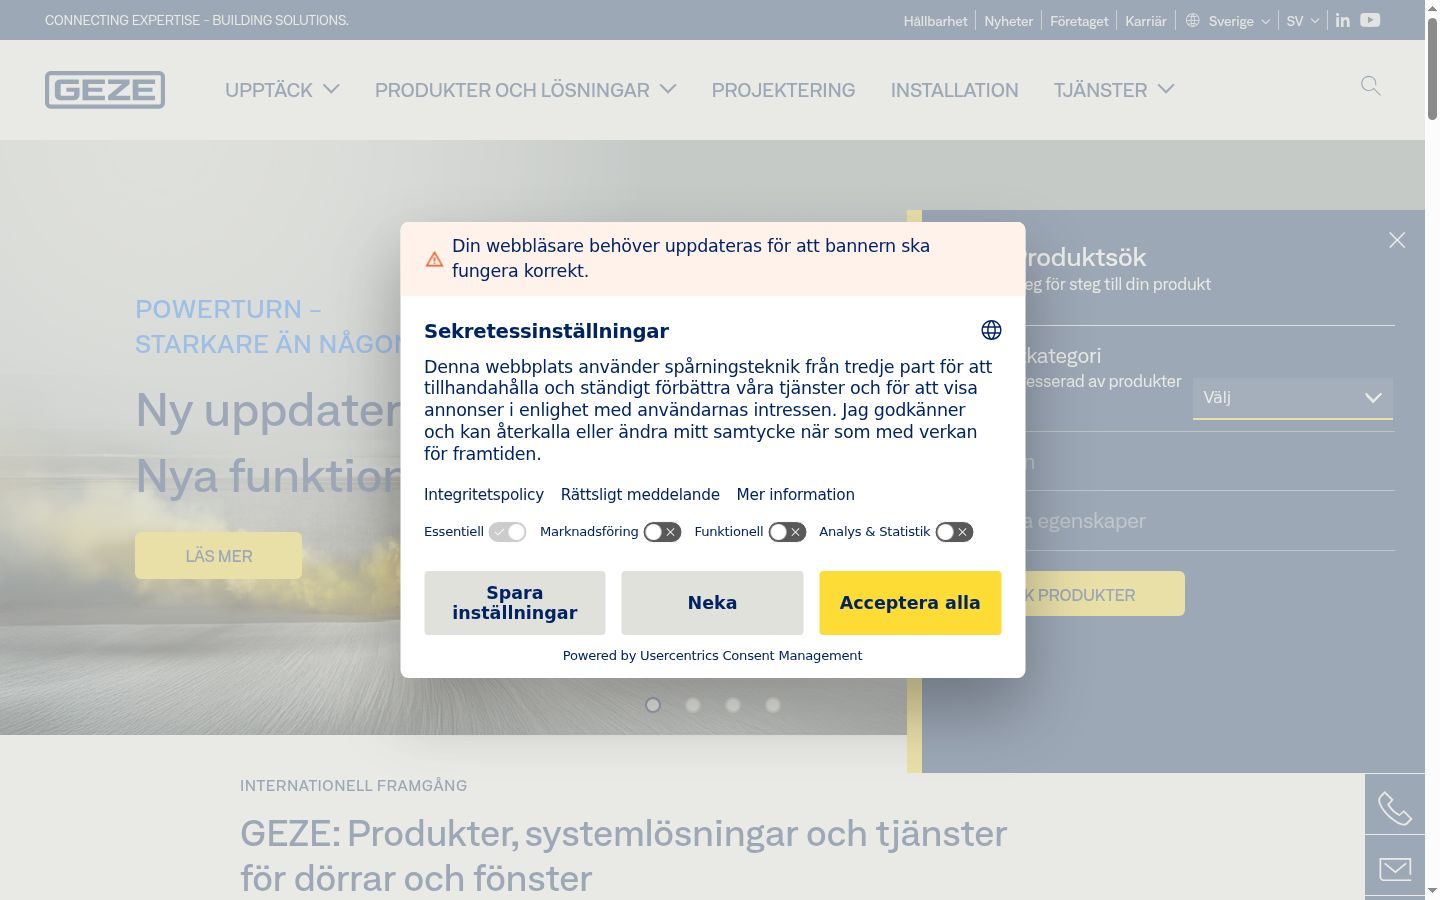Open the SV language selector

(x=1303, y=21)
